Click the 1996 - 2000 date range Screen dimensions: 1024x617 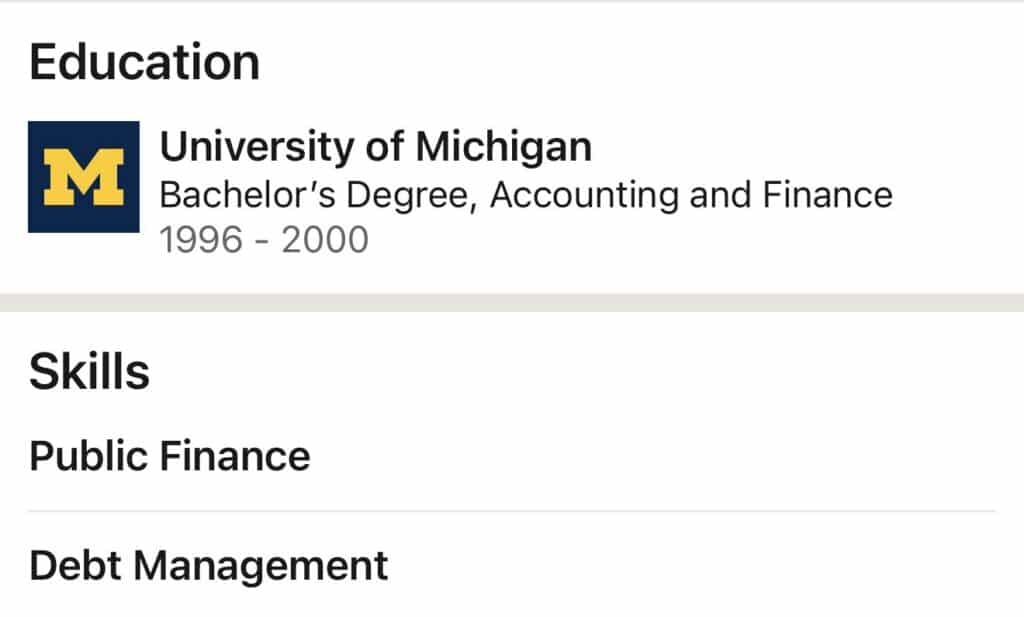pyautogui.click(x=264, y=240)
